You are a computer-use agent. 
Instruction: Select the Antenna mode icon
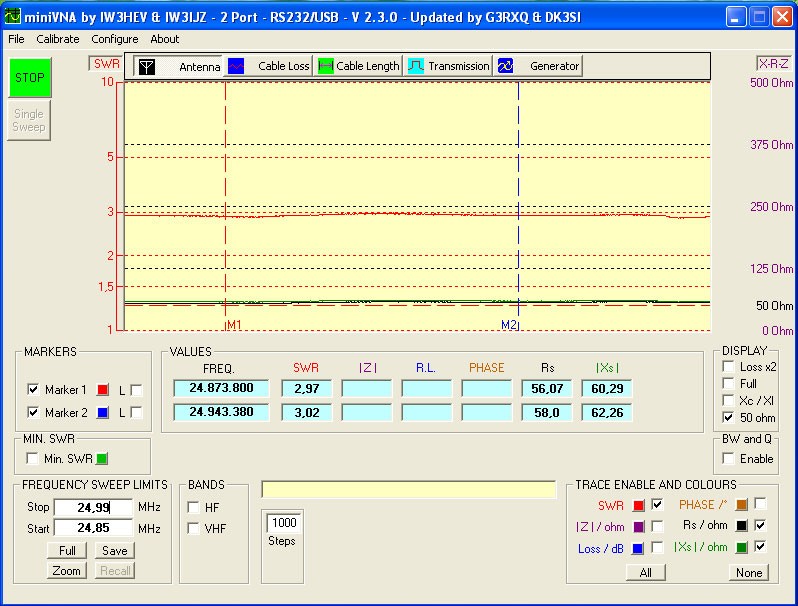(x=147, y=67)
